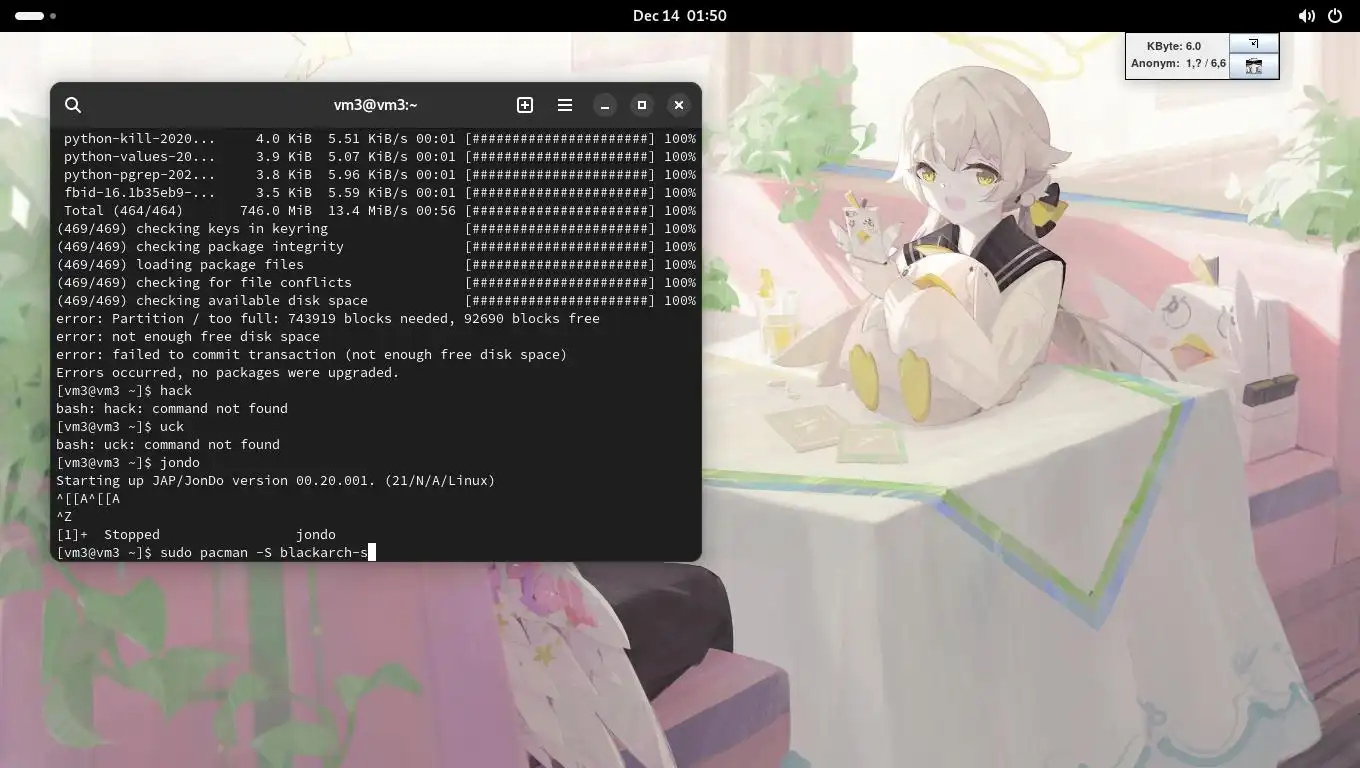Click the 'Partition / too full' error line

(328, 318)
